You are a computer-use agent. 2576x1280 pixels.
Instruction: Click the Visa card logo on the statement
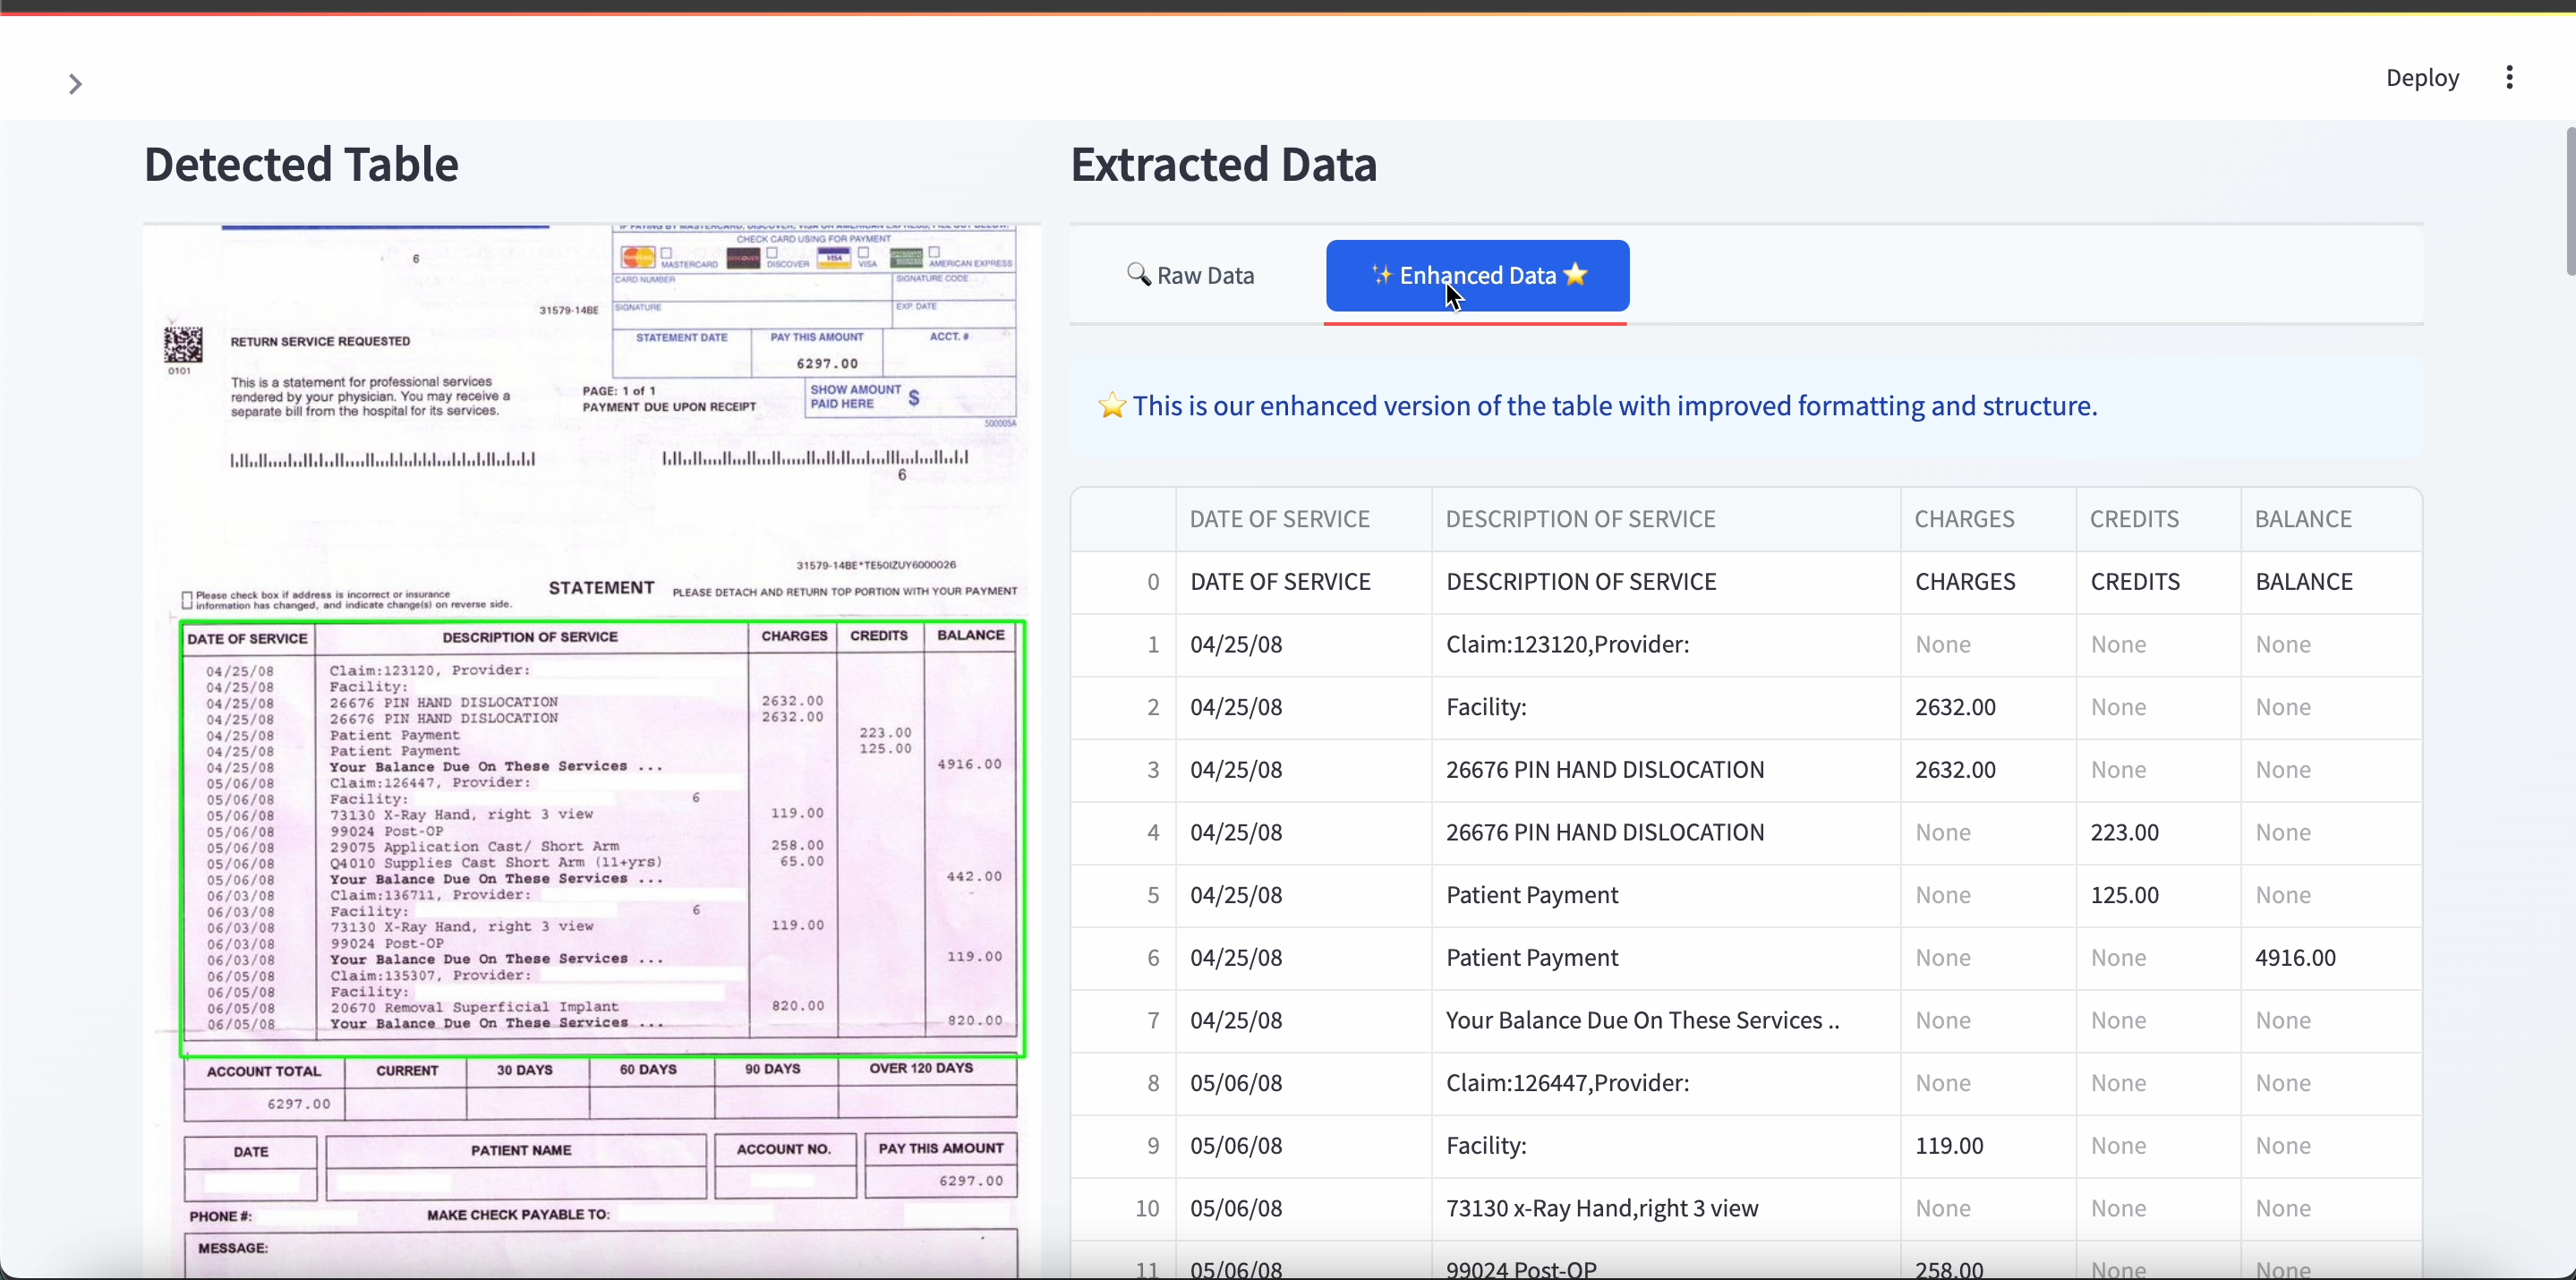click(x=834, y=258)
